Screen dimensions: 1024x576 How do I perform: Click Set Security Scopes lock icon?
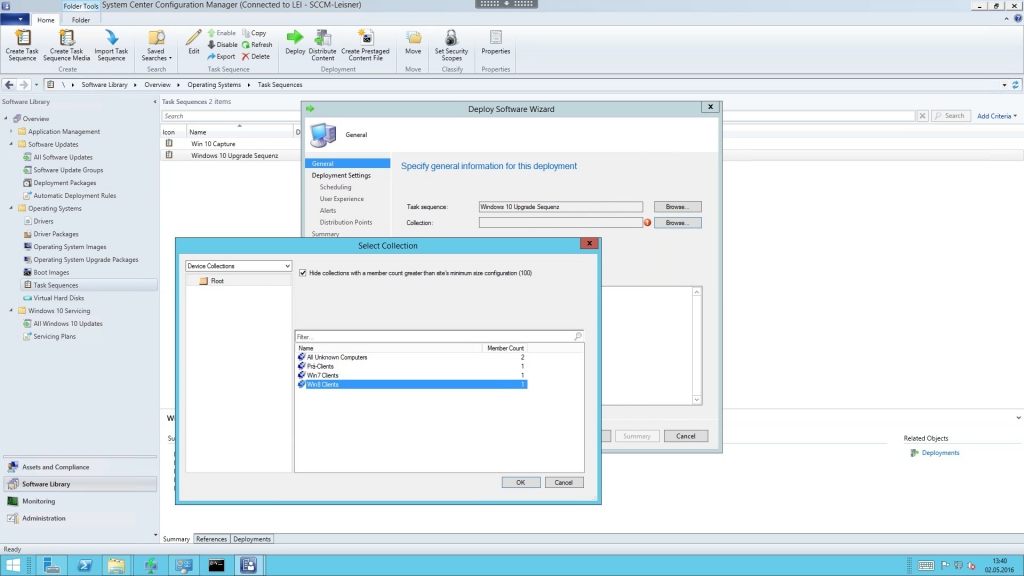coord(451,37)
